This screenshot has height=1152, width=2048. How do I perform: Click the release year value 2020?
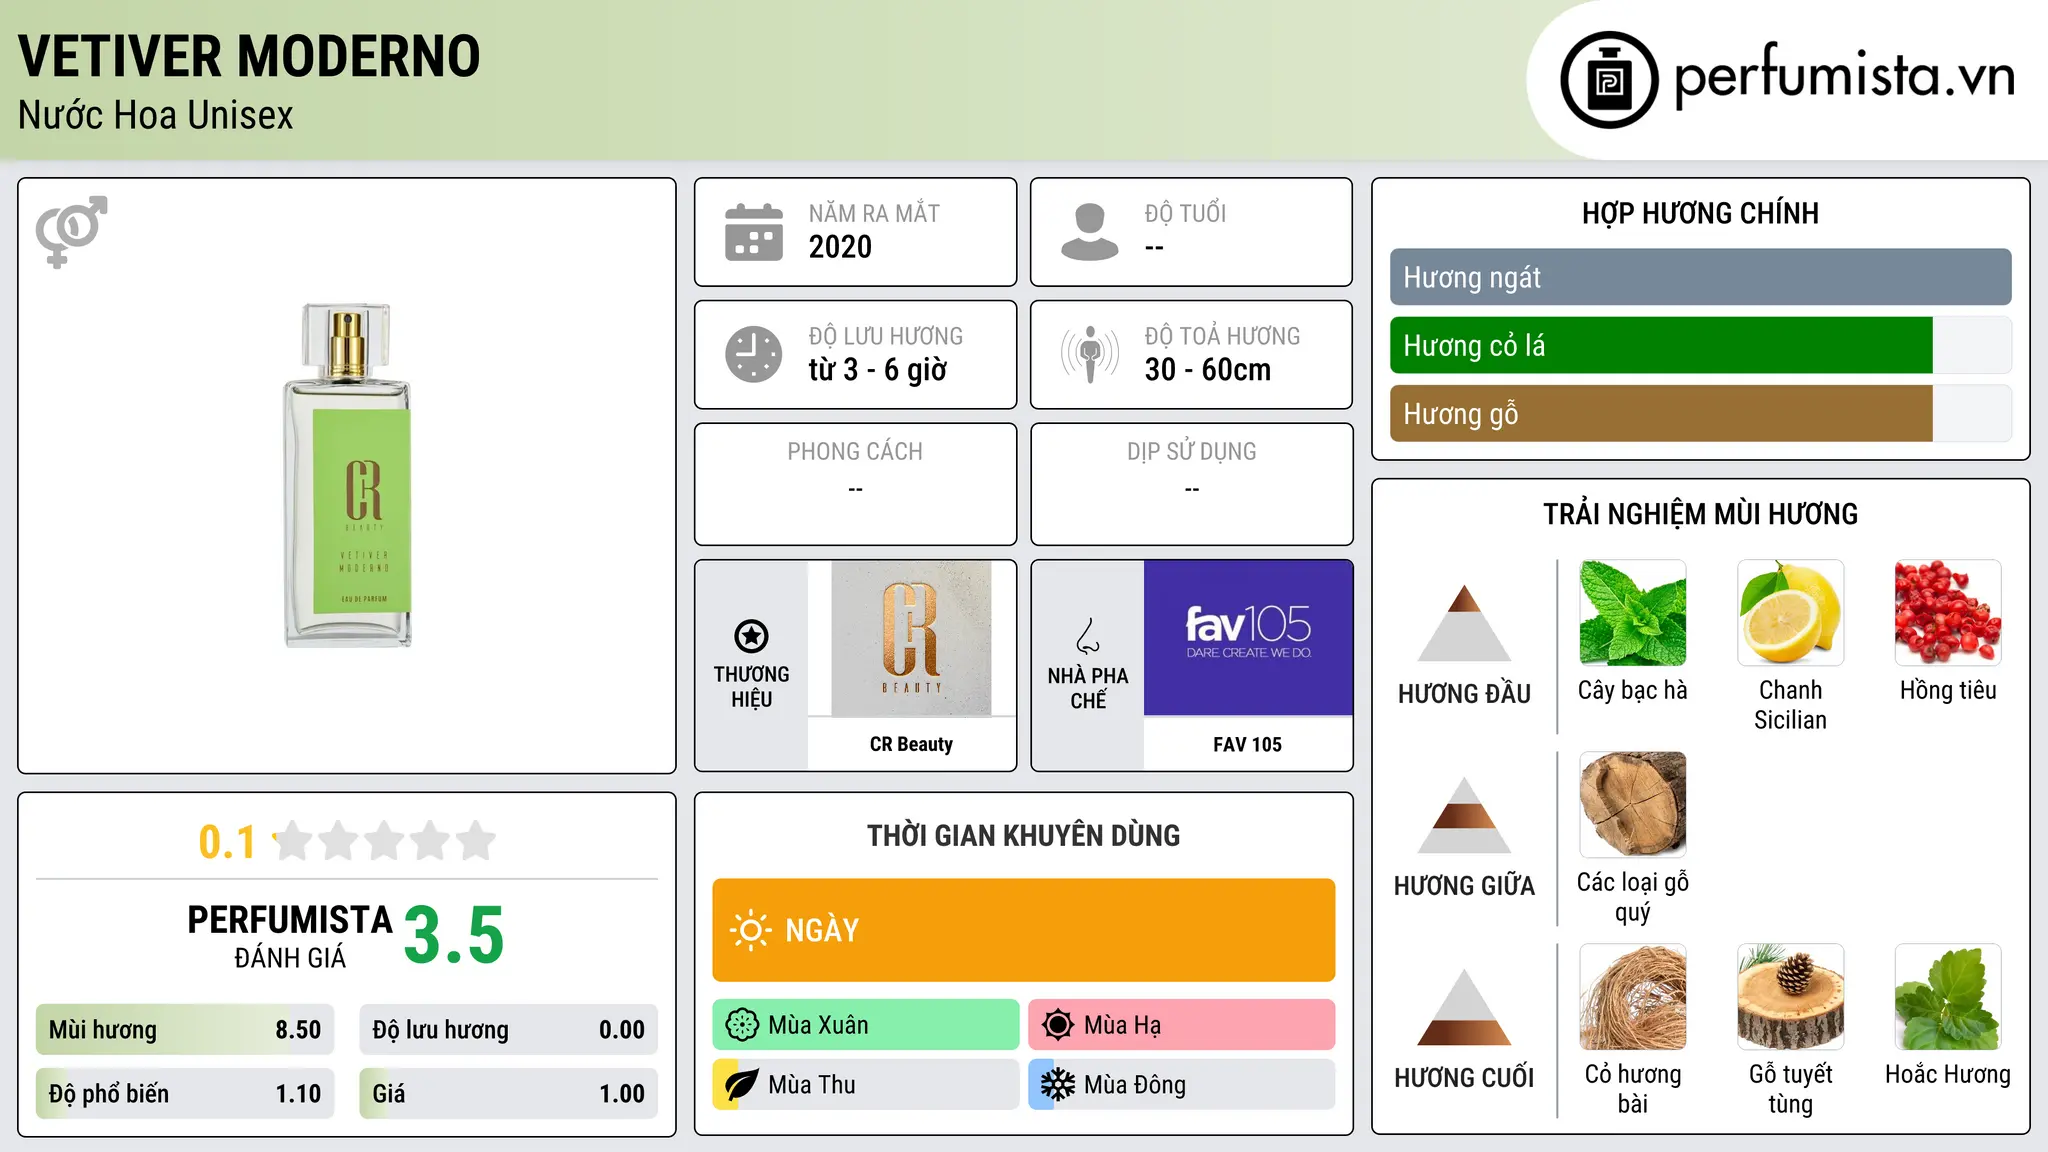pos(840,247)
